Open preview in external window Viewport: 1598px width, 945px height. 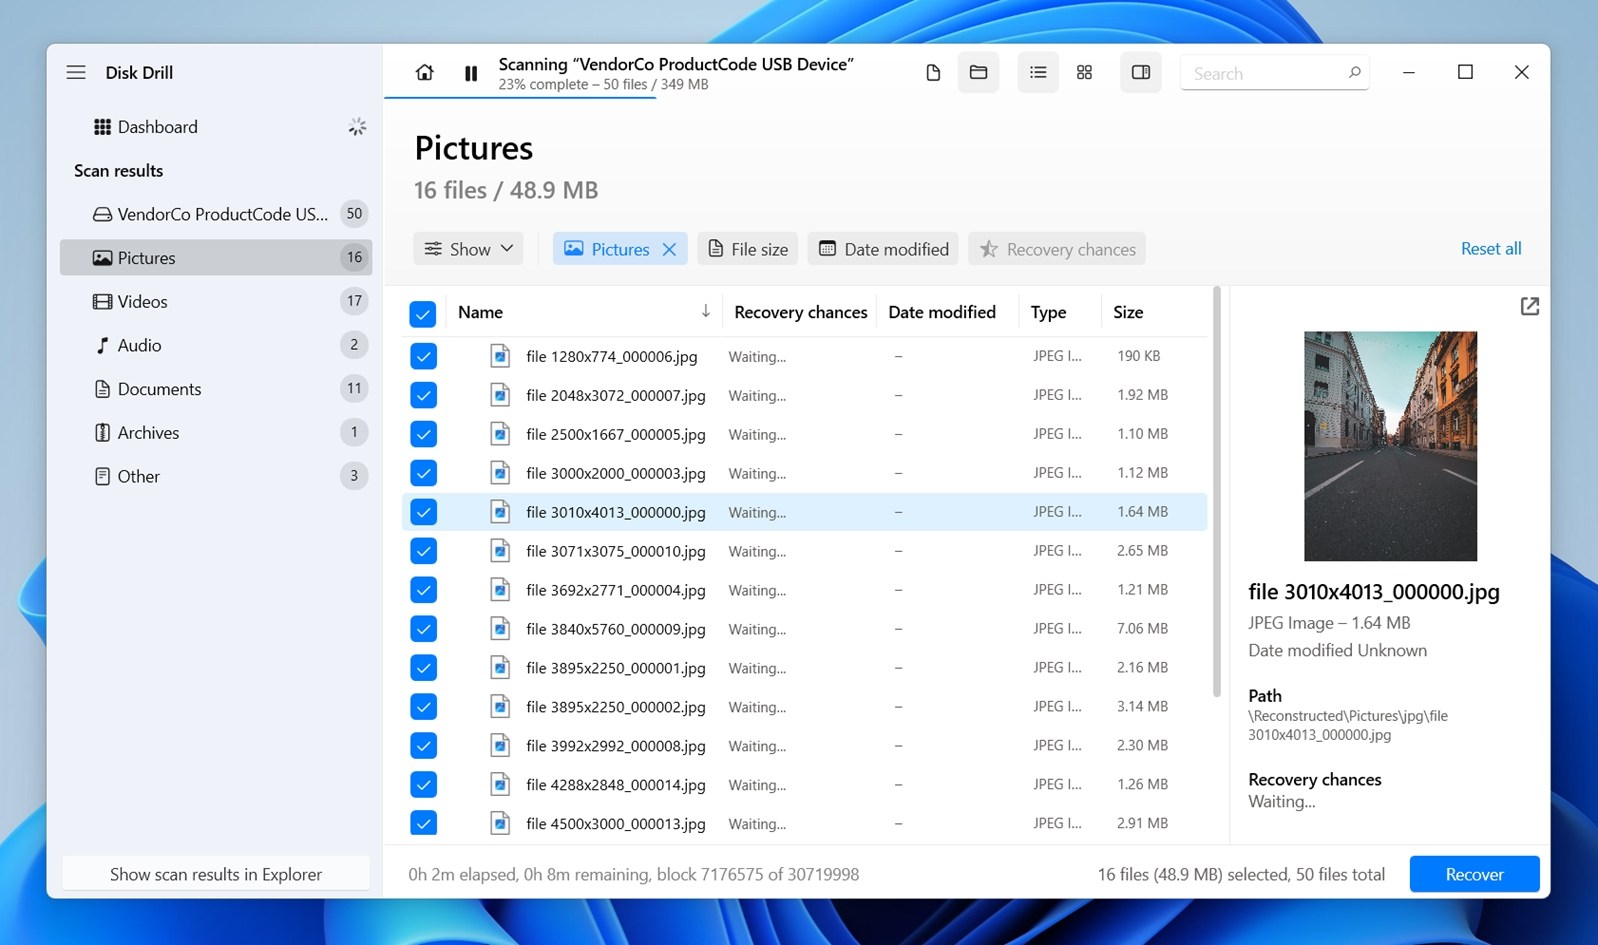coord(1529,307)
